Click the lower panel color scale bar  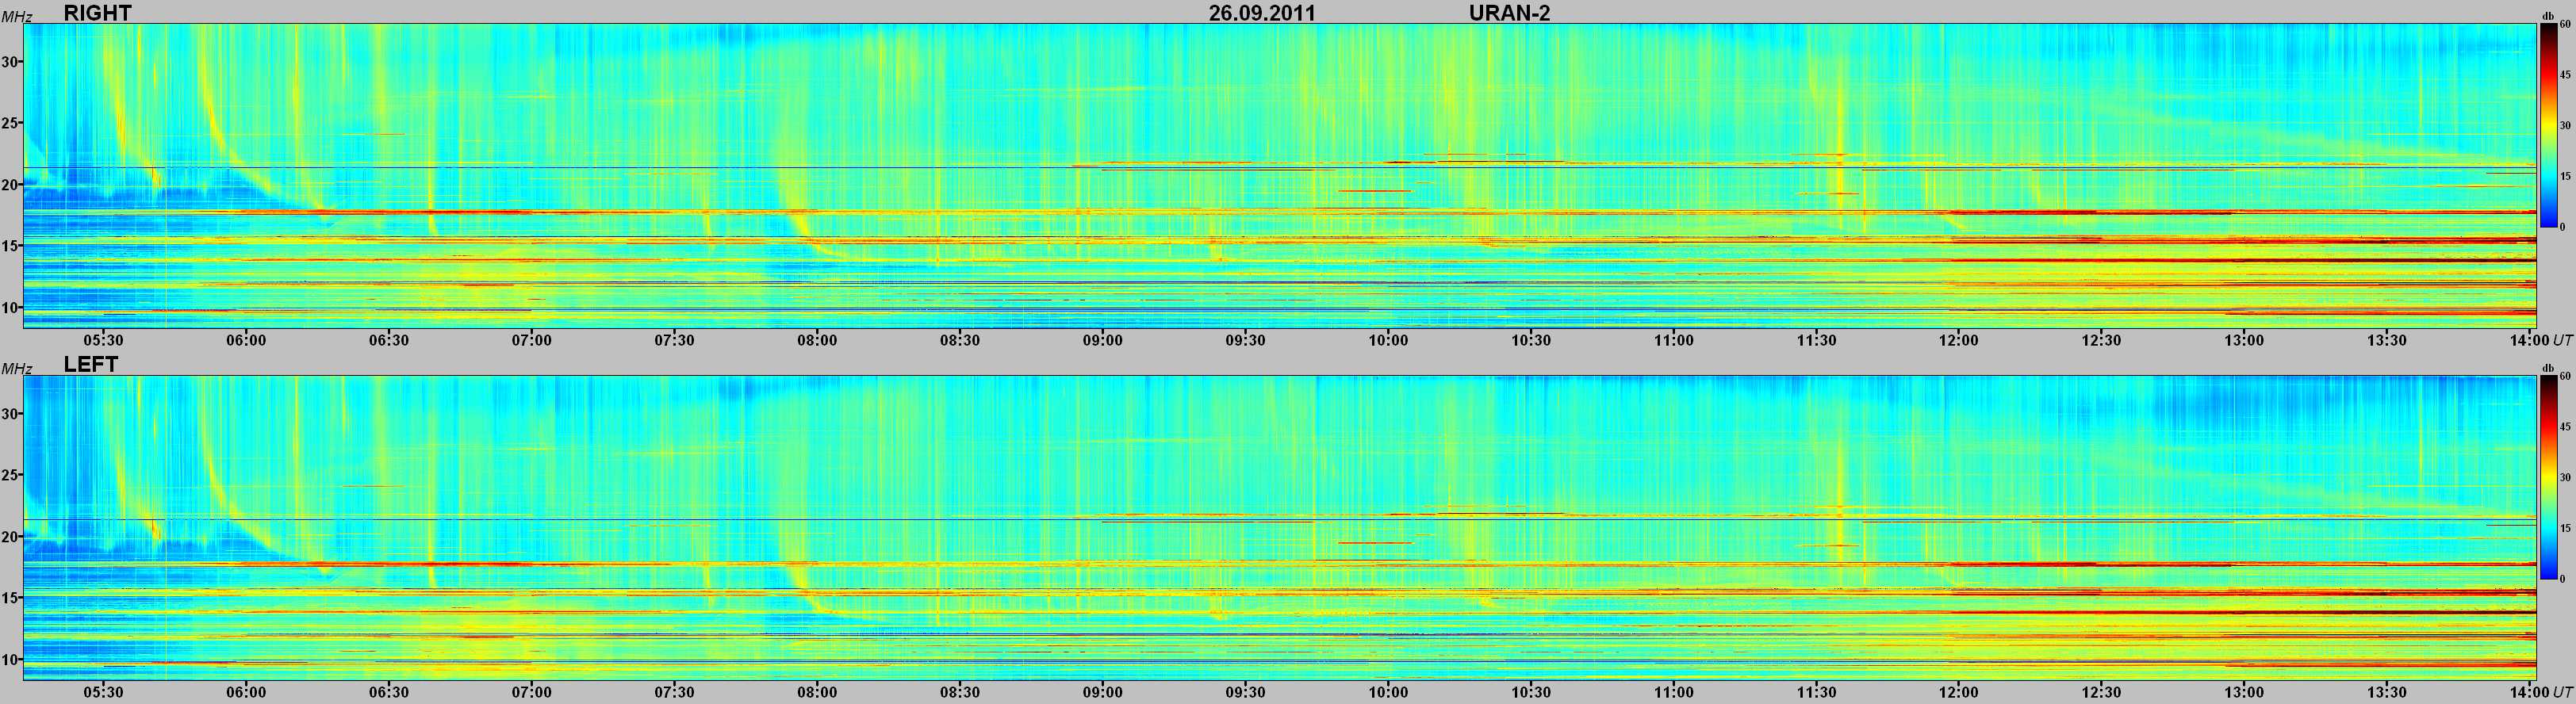coord(2549,478)
